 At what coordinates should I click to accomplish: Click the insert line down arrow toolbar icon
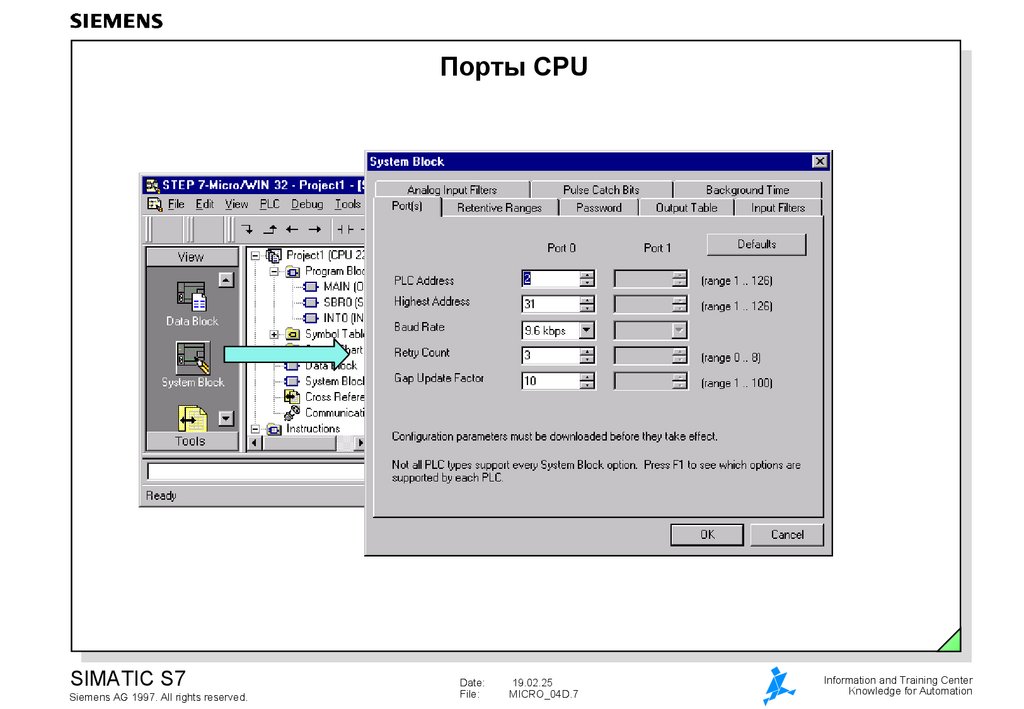247,229
